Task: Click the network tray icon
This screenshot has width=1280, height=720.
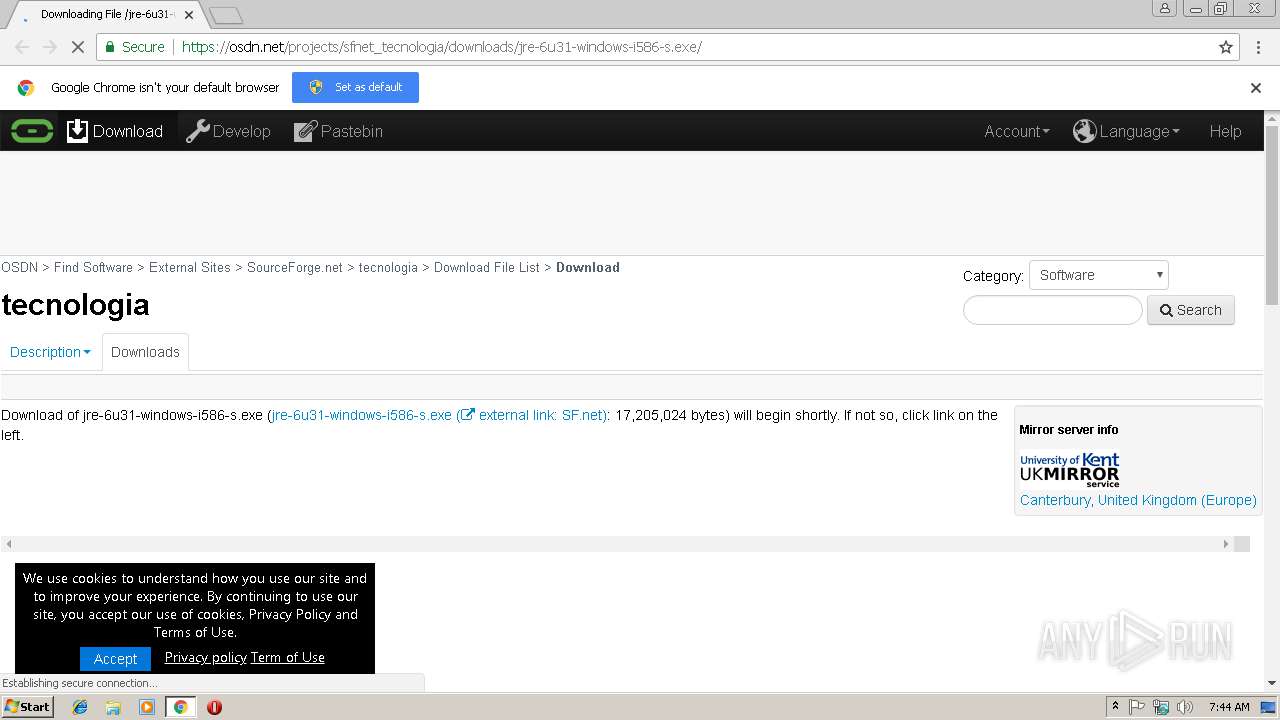Action: pos(1161,707)
